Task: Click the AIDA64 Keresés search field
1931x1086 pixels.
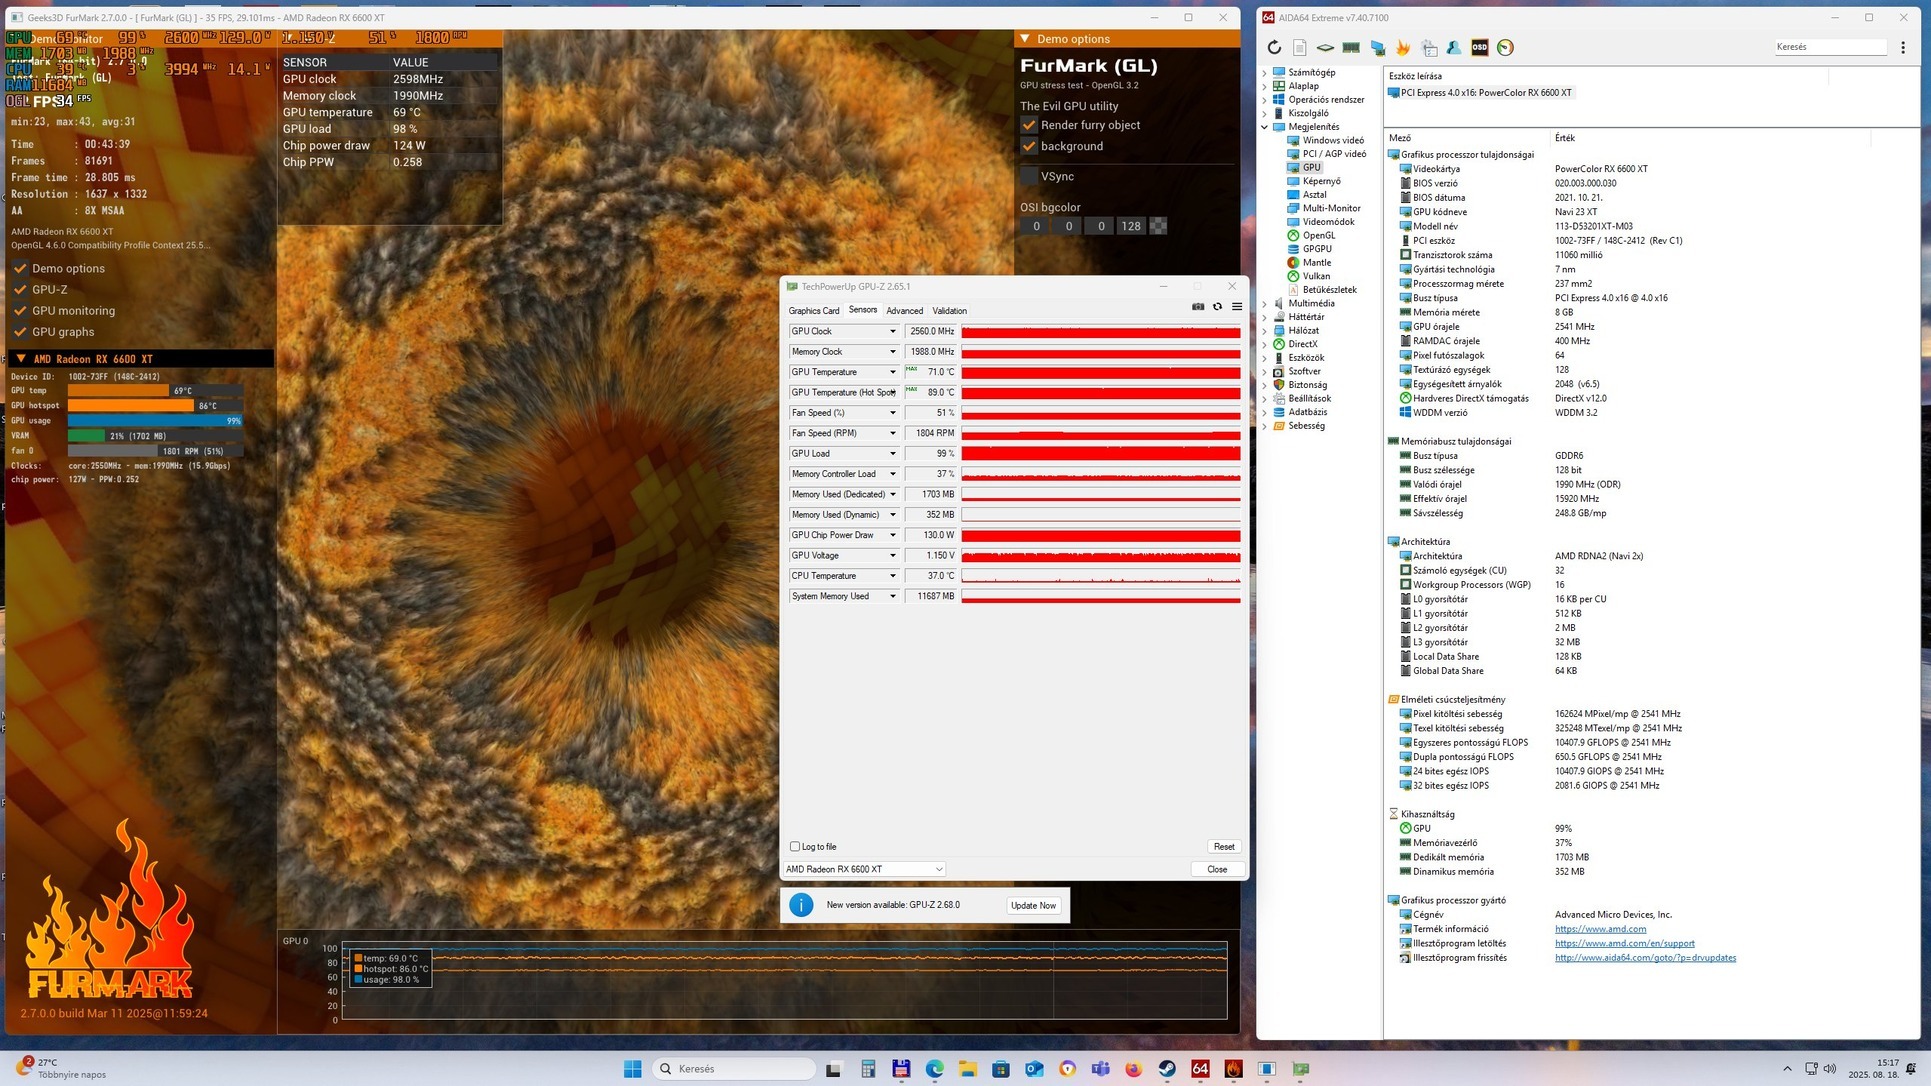Action: [1829, 47]
